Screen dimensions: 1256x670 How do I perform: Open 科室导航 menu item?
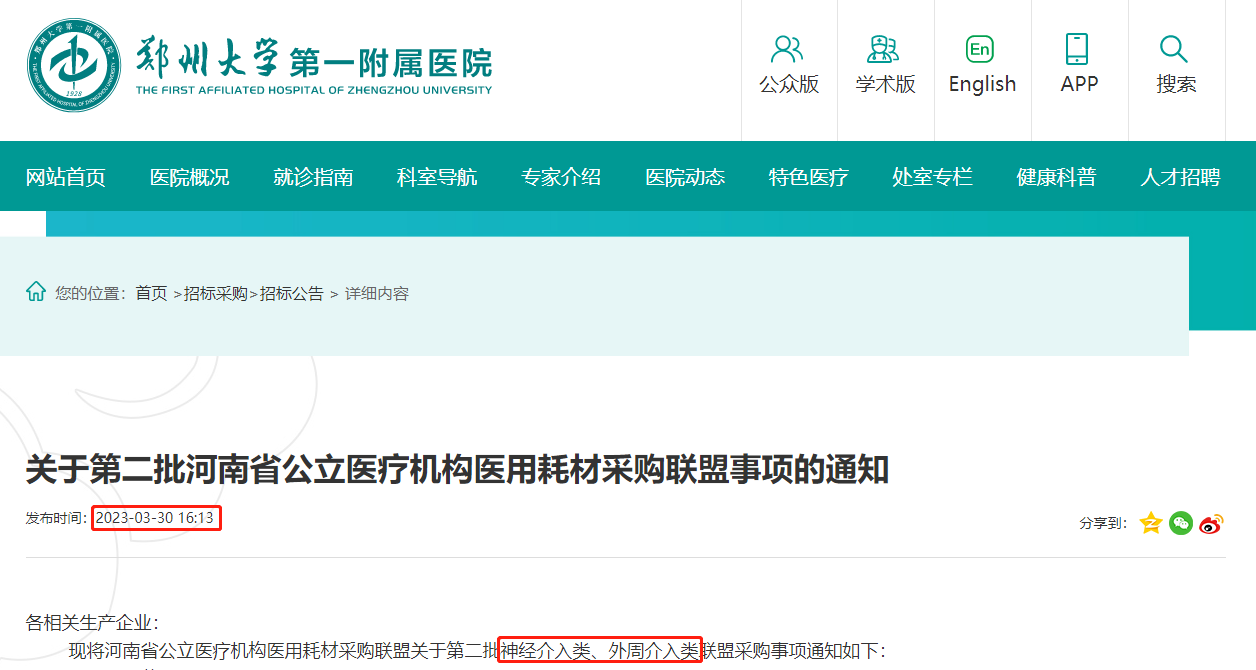437,177
